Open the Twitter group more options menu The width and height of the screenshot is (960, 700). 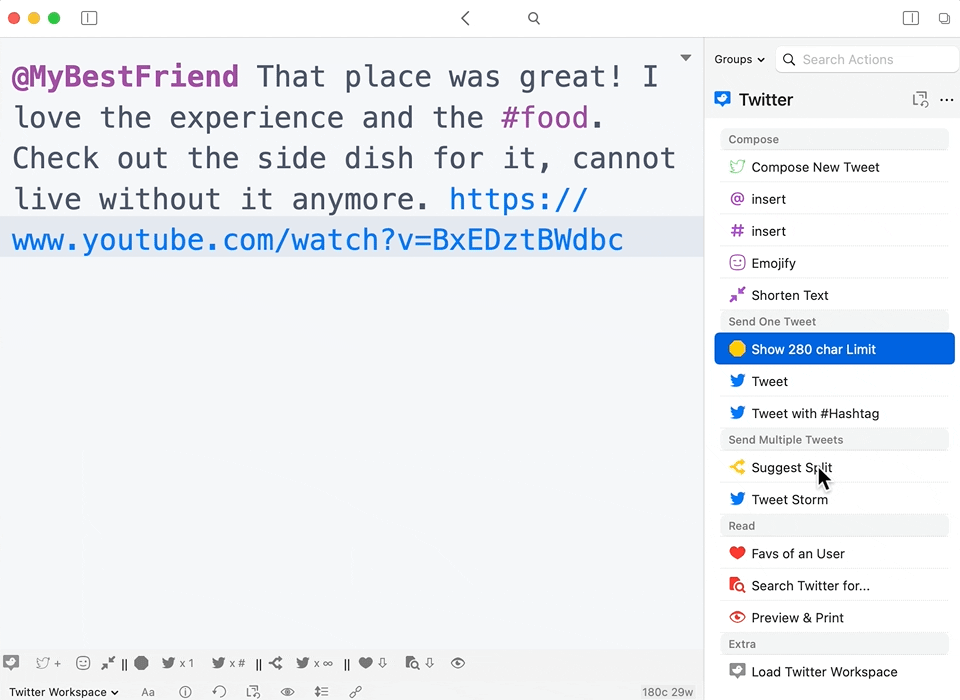tap(947, 100)
